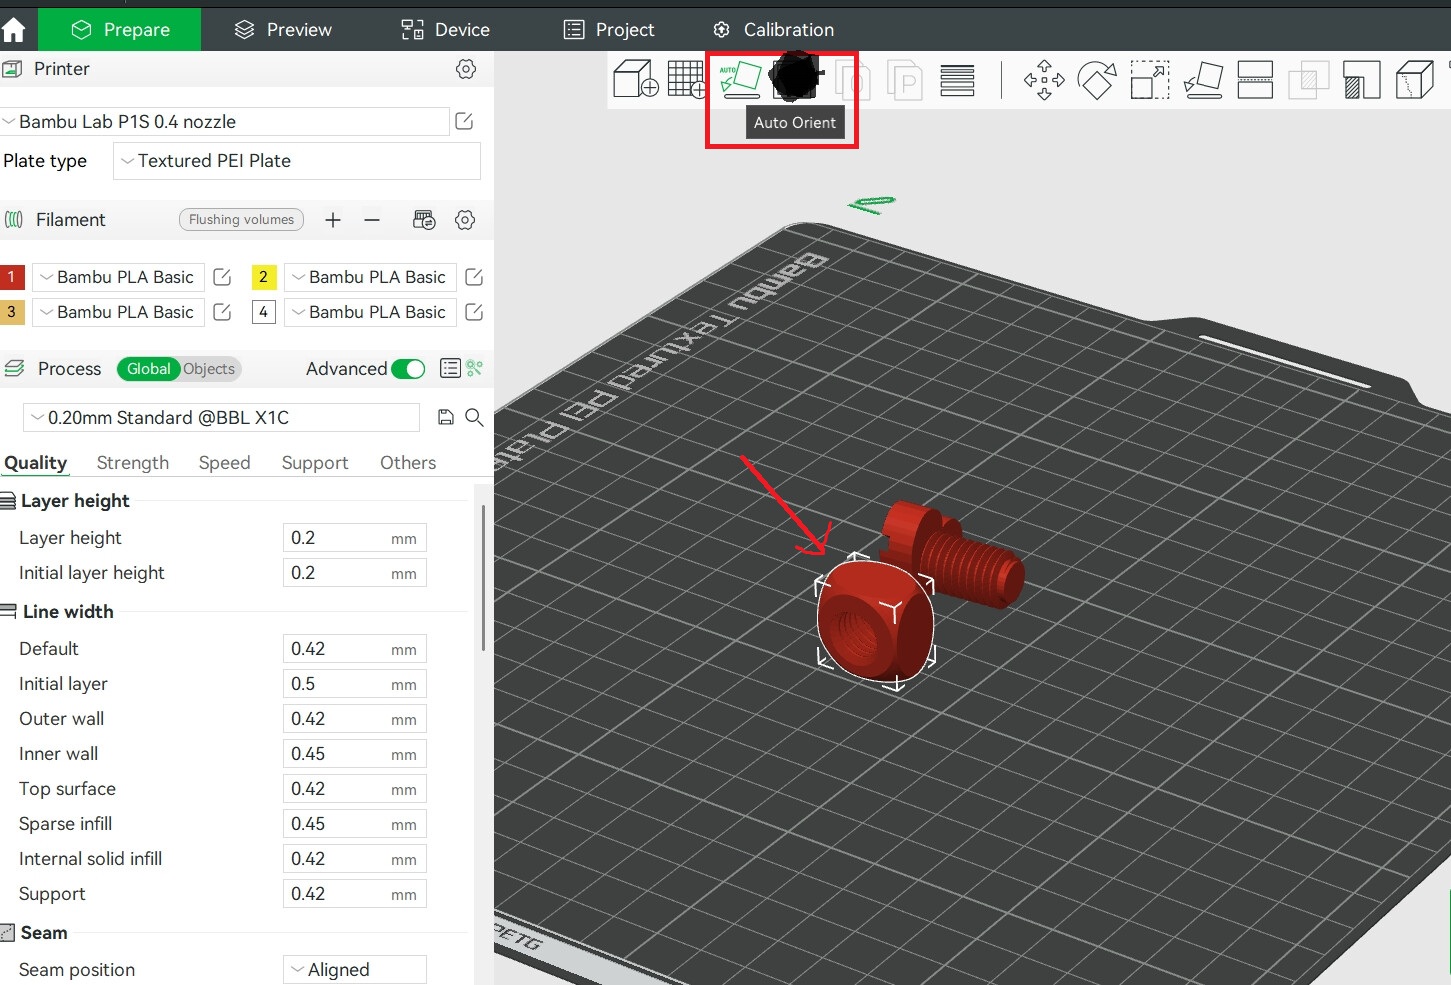
Task: Switch to the Preview tab
Action: pyautogui.click(x=283, y=30)
